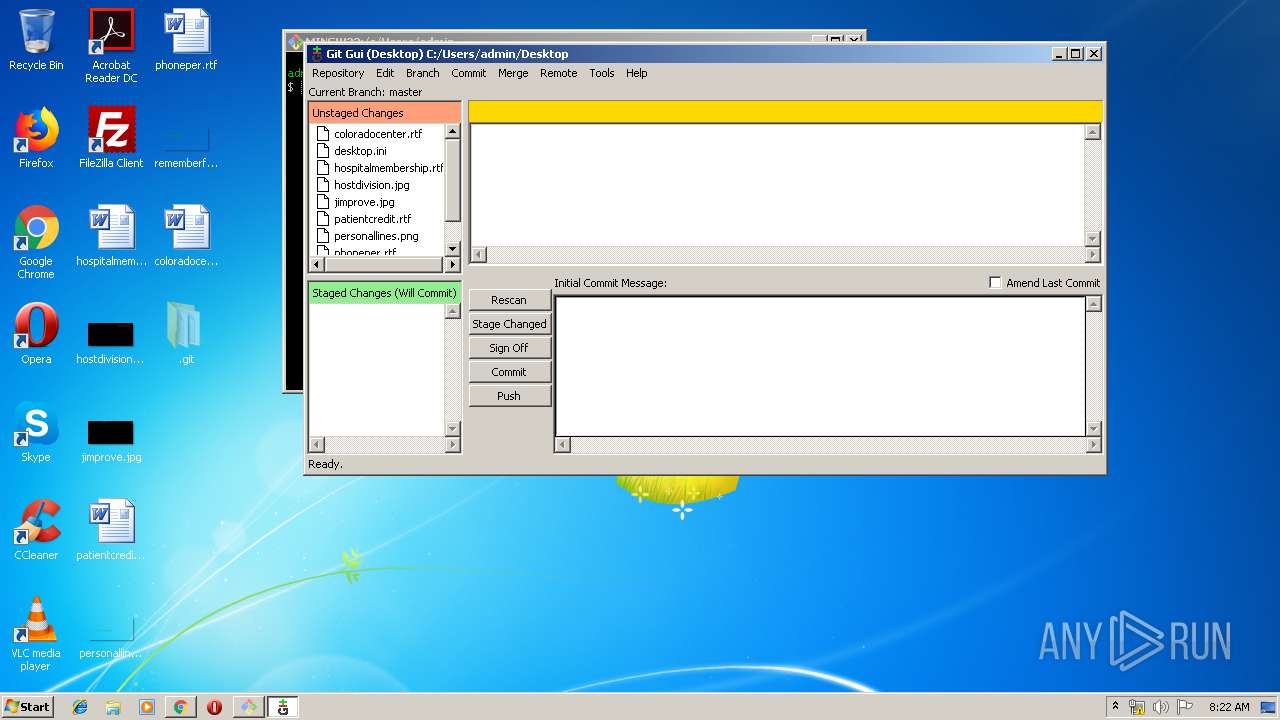Click right arrow of unstaged horizontal scrollbar
Viewport: 1280px width, 720px height.
tap(452, 265)
